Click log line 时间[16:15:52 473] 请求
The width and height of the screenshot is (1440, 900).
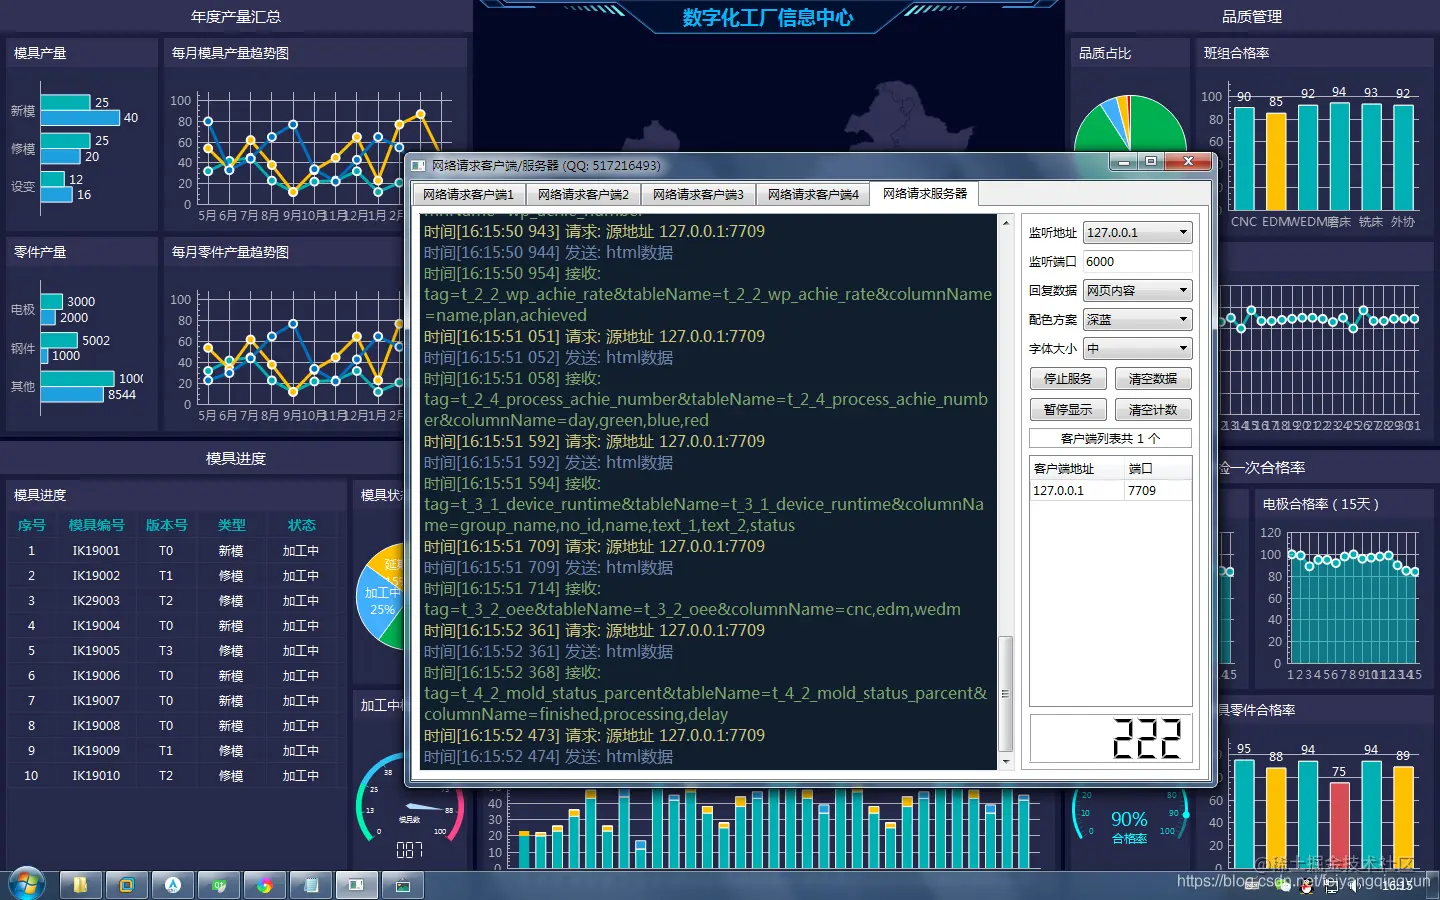pos(594,735)
